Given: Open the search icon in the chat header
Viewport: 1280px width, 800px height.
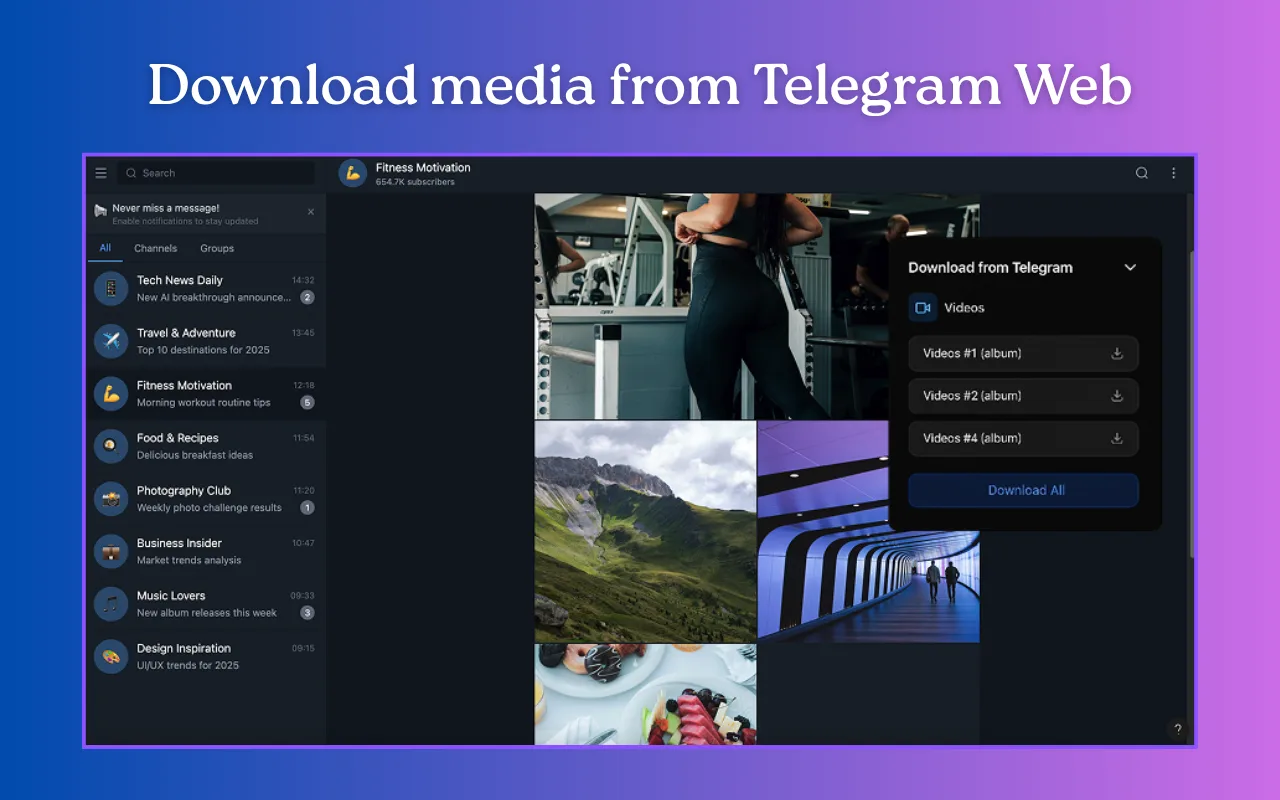Looking at the screenshot, I should click(x=1142, y=173).
